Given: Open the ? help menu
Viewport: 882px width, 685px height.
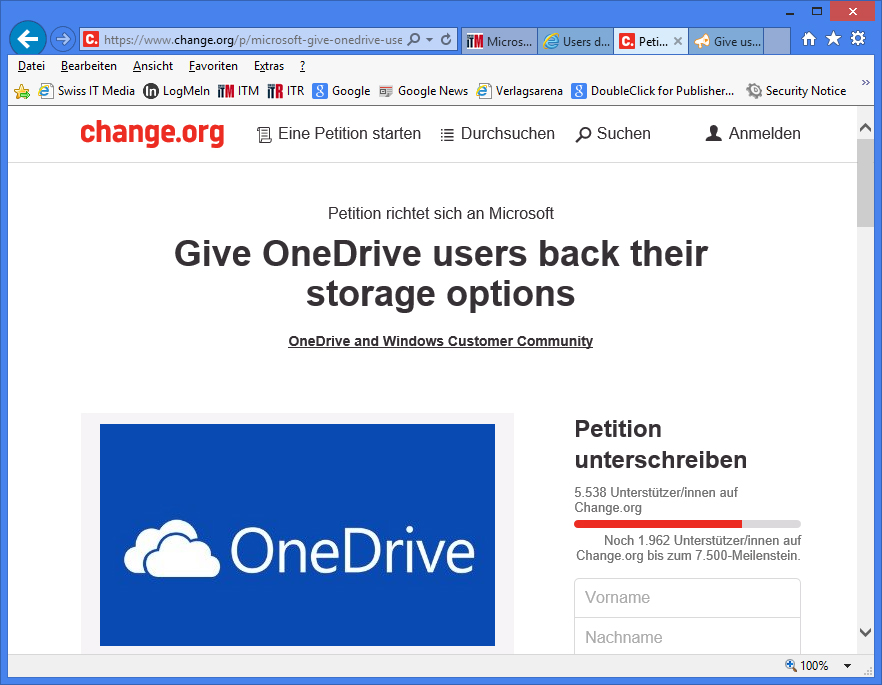Looking at the screenshot, I should [x=303, y=66].
